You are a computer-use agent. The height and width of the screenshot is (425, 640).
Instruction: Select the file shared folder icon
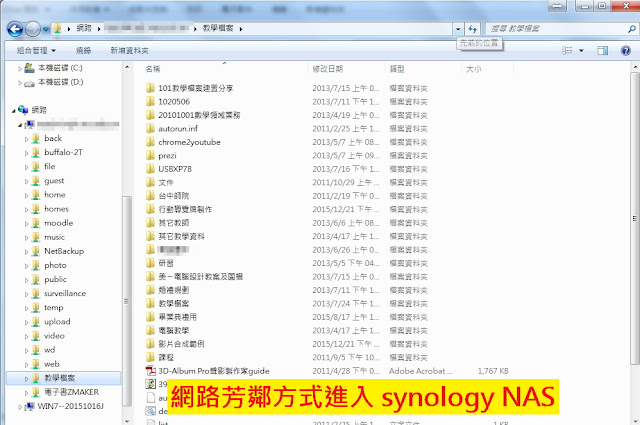[x=36, y=167]
